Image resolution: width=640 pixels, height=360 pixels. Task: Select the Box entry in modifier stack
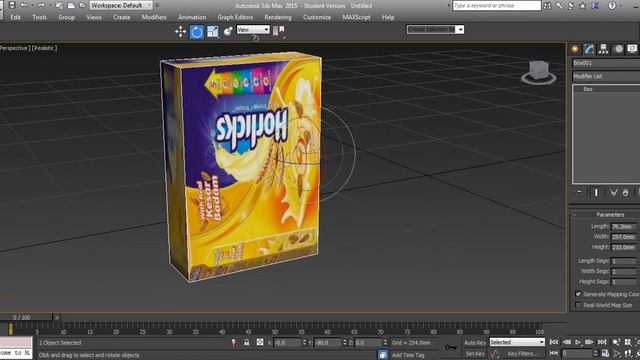coord(588,89)
